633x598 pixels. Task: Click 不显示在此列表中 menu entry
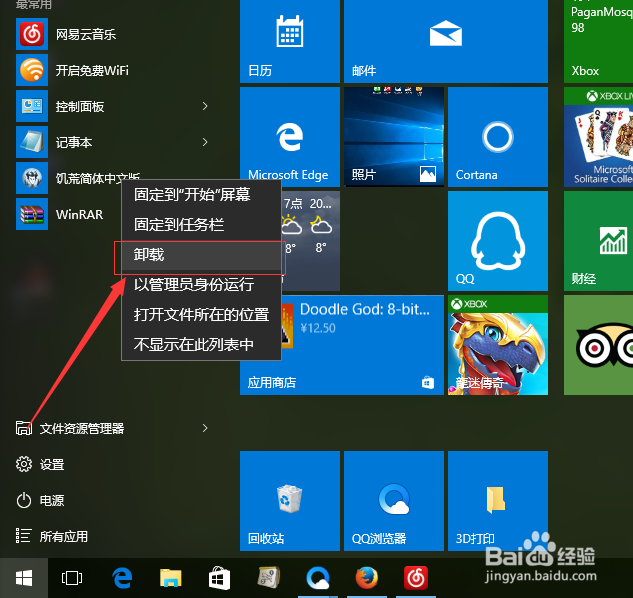pyautogui.click(x=201, y=344)
